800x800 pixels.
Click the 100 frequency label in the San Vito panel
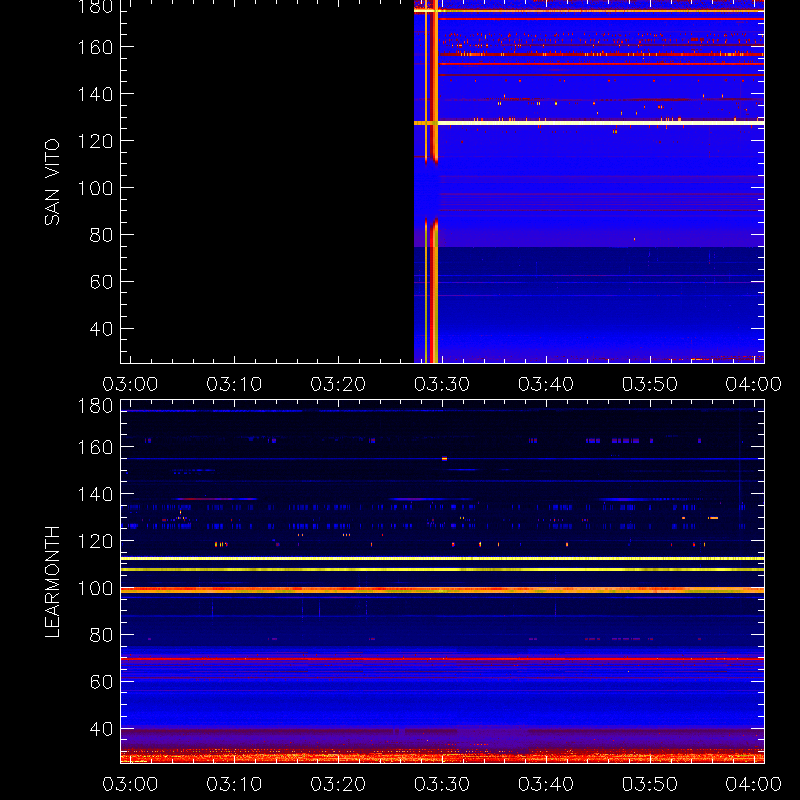[x=95, y=188]
